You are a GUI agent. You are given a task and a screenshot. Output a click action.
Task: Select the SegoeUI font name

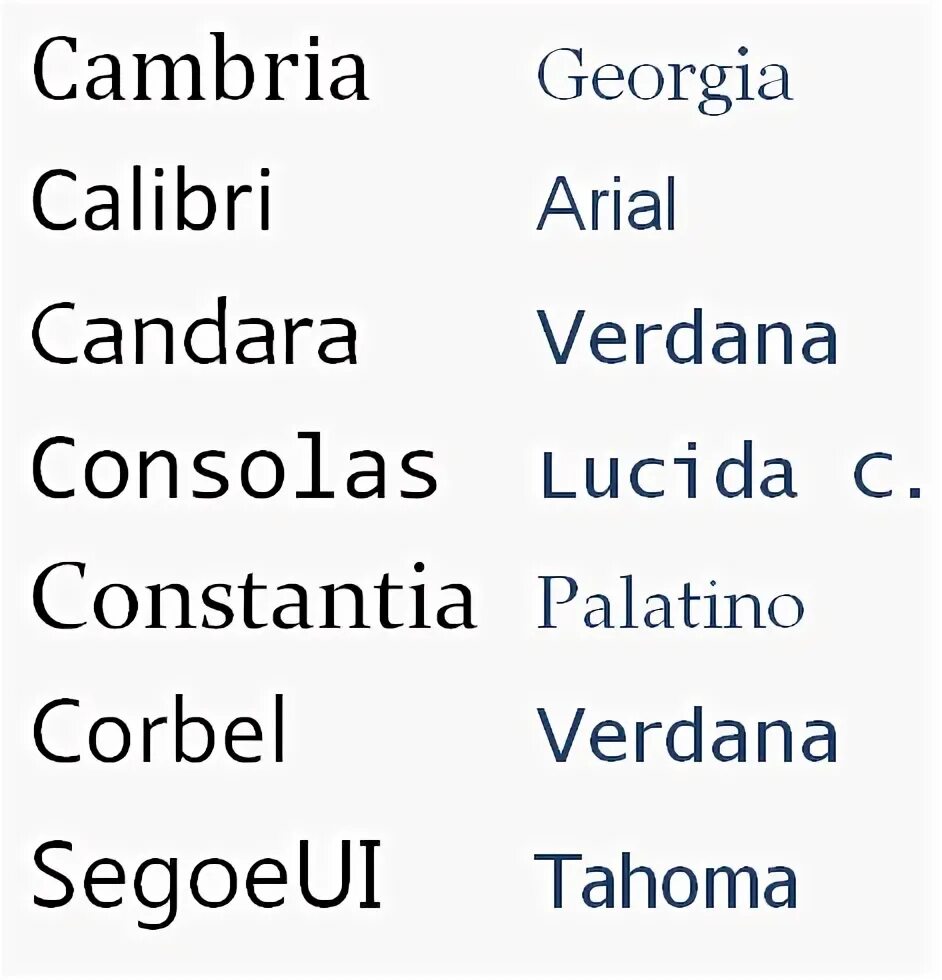207,881
